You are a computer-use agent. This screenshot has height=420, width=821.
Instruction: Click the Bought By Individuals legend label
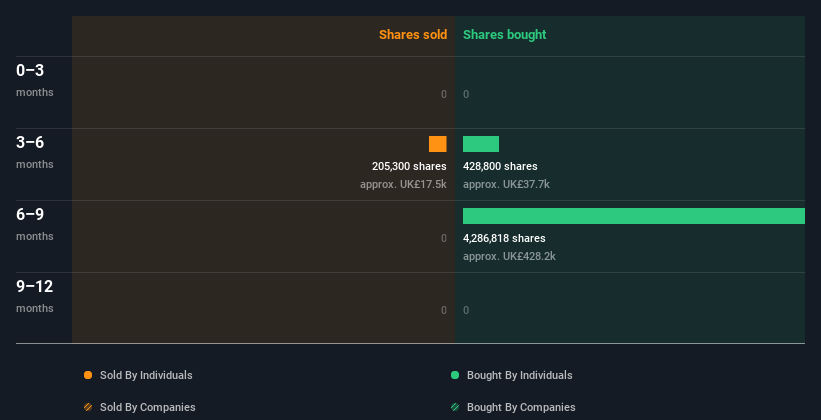pyautogui.click(x=519, y=375)
